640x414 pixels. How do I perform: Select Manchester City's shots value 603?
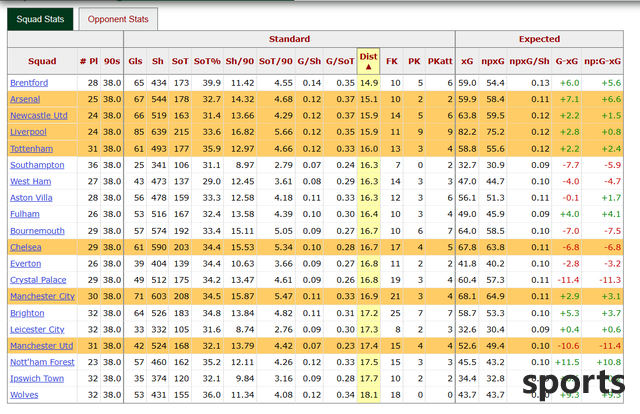(159, 296)
